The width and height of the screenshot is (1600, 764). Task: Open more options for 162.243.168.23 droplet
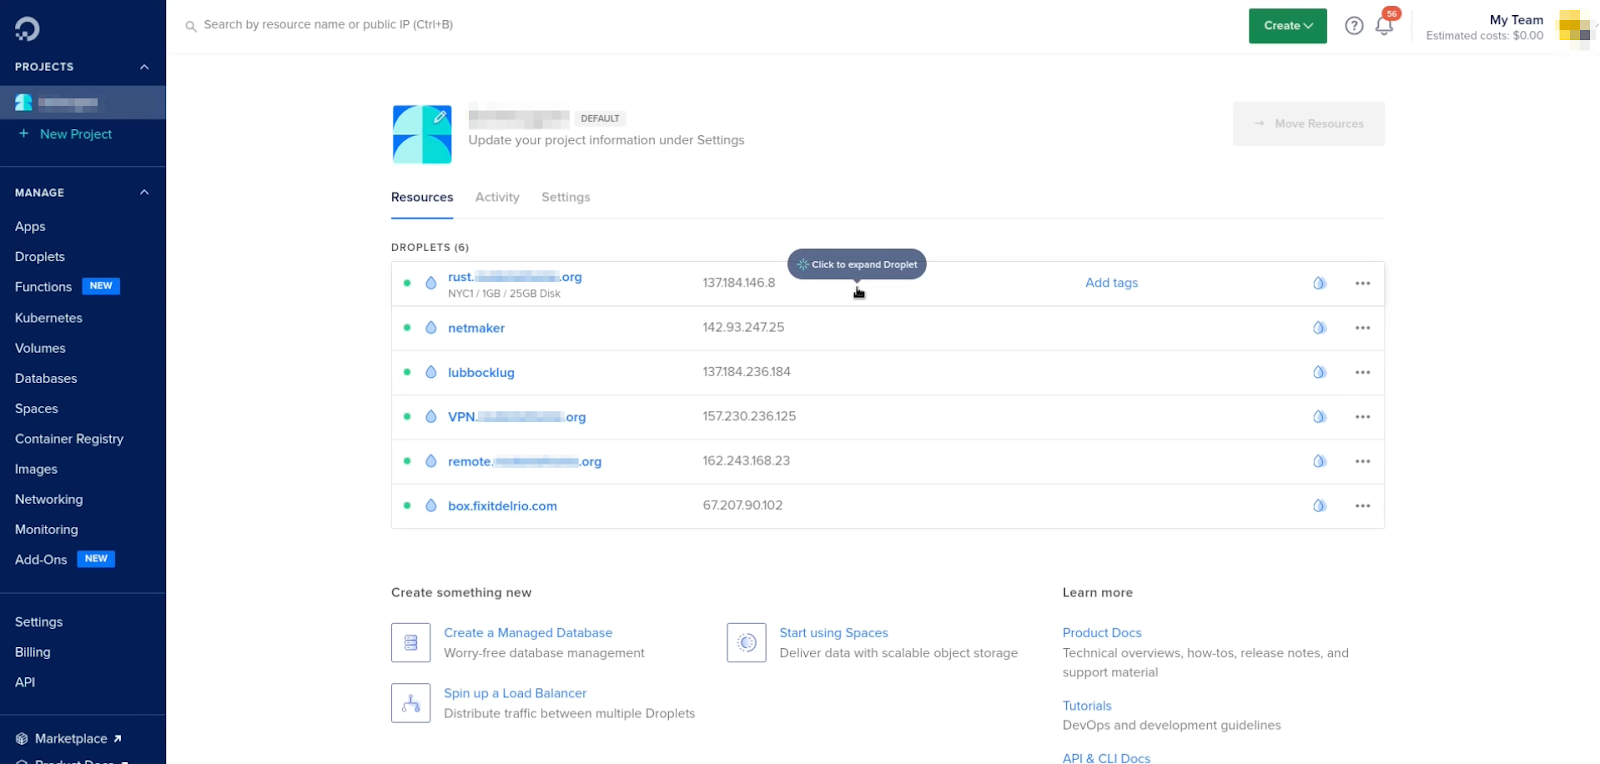click(1362, 461)
